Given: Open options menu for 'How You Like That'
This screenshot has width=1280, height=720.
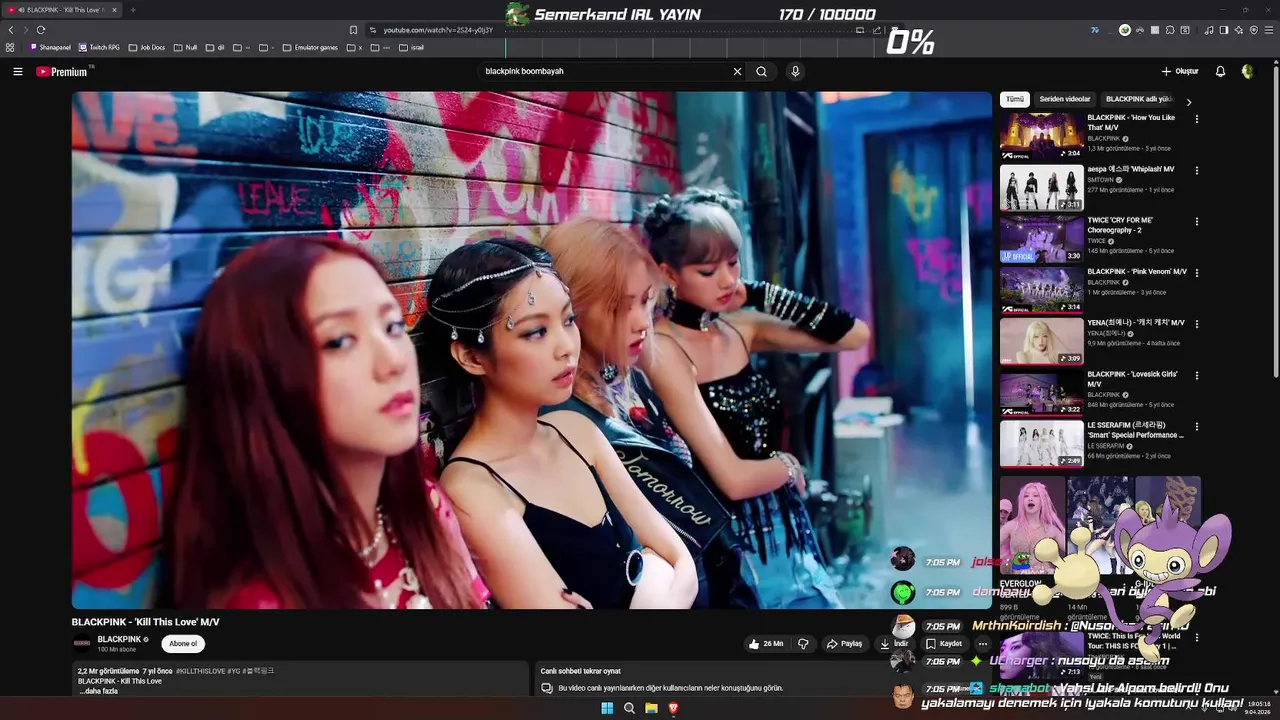Looking at the screenshot, I should [x=1196, y=119].
